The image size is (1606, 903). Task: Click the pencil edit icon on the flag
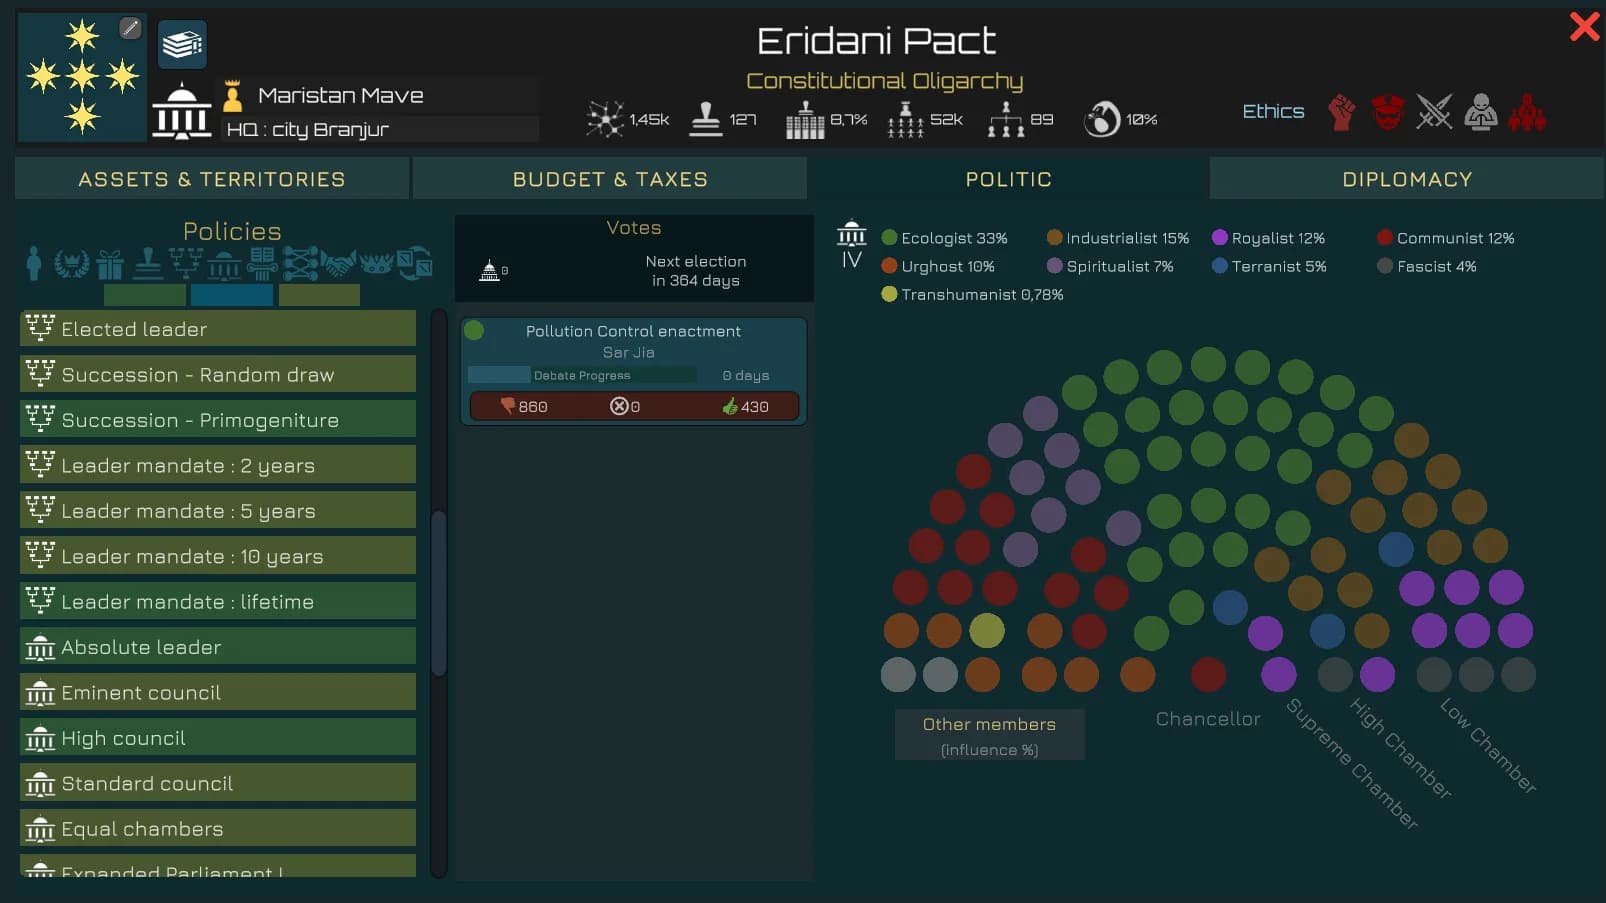point(130,28)
